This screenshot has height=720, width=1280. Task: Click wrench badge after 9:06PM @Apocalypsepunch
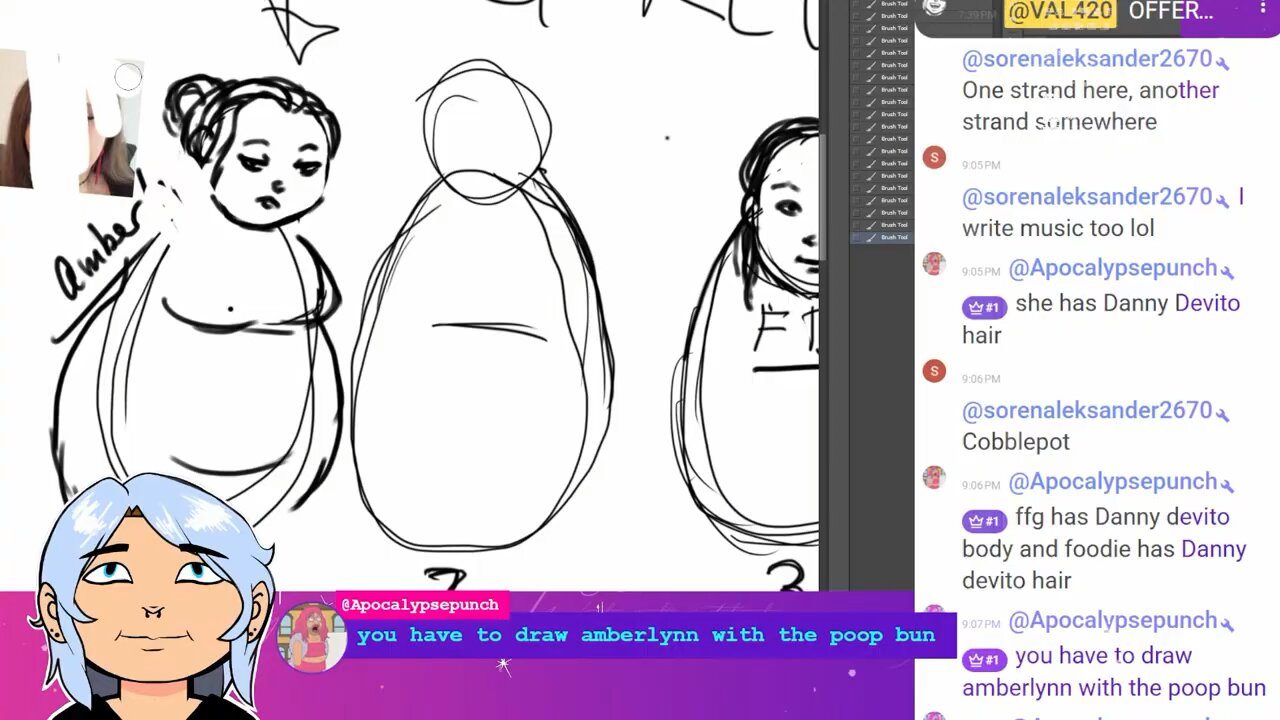pos(1227,485)
